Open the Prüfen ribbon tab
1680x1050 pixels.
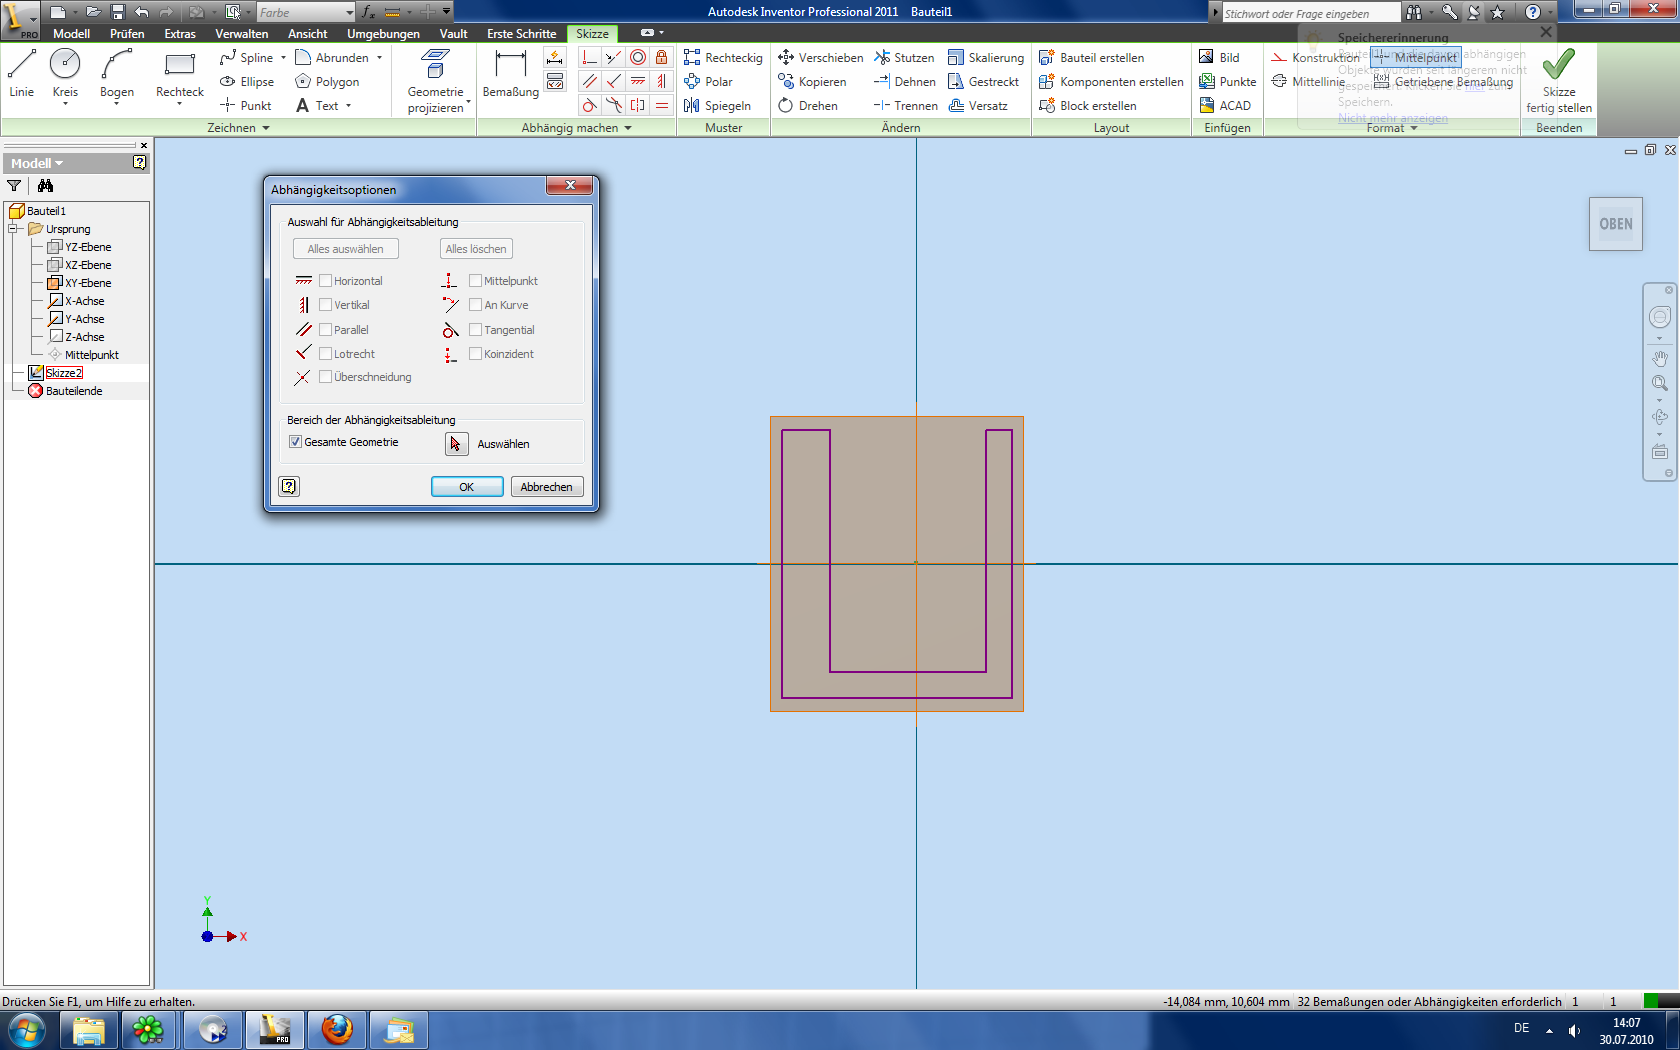[x=127, y=34]
